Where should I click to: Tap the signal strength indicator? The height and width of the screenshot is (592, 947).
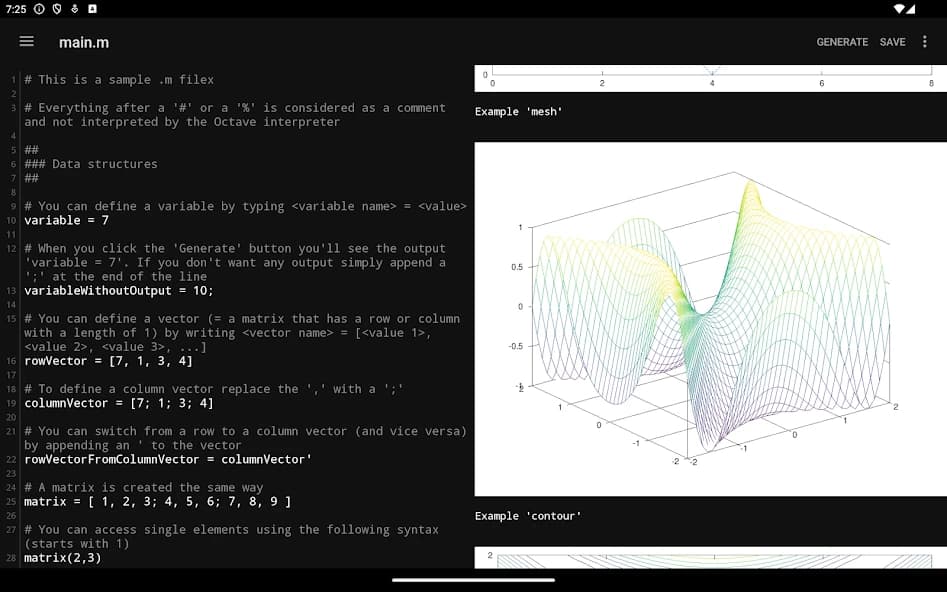[x=915, y=9]
